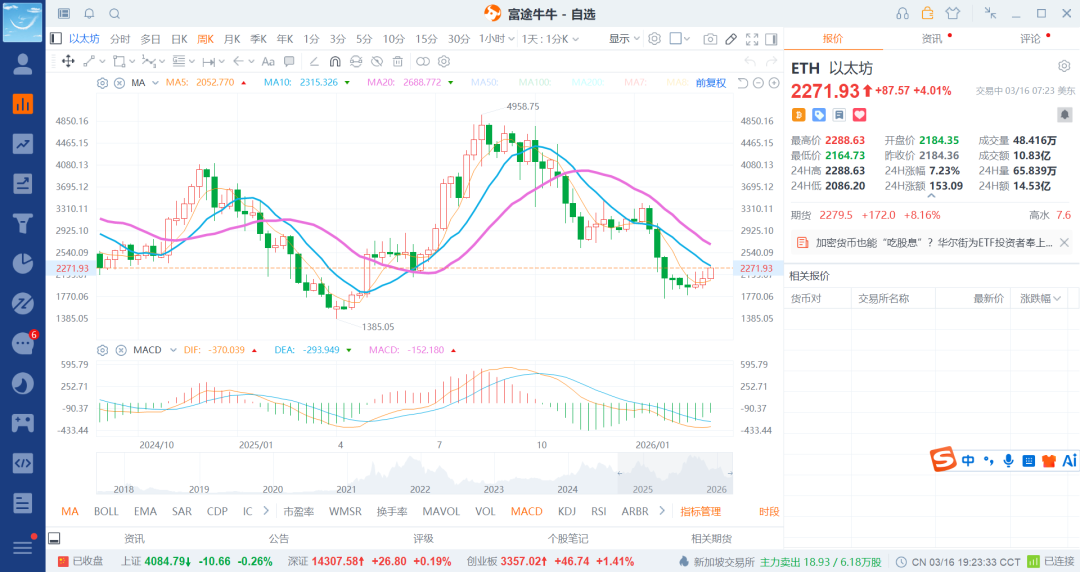Expand the MACD indicator dropdown arrow
The image size is (1080, 572).
(174, 350)
